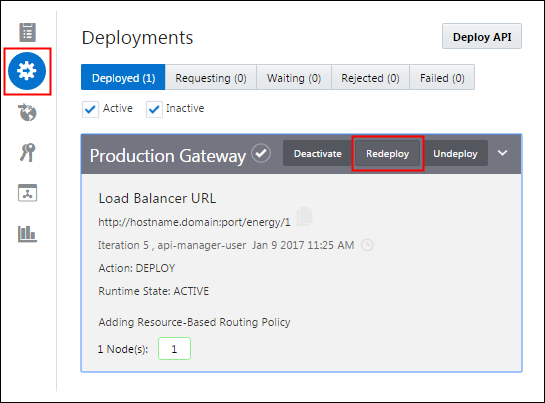Switch to the Waiting (0) tab
The height and width of the screenshot is (403, 545).
pyautogui.click(x=294, y=77)
